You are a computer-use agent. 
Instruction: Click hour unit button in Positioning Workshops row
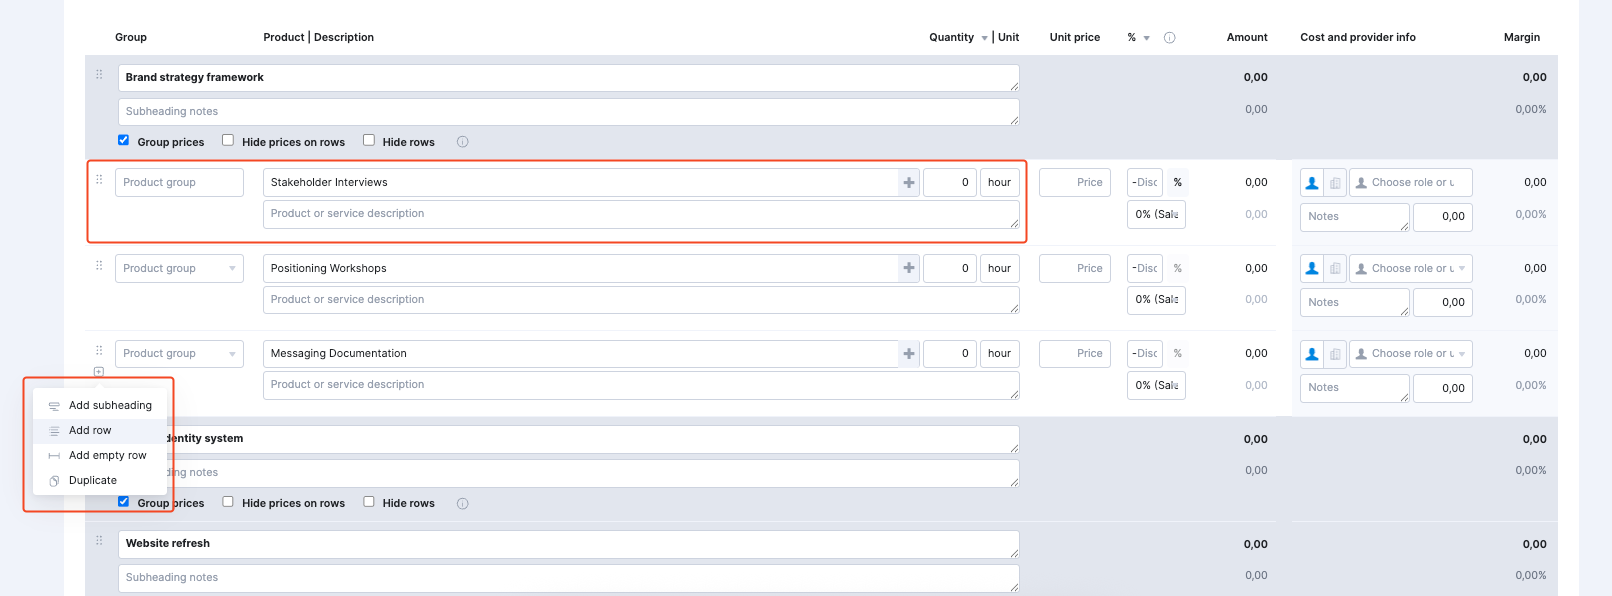(x=999, y=269)
